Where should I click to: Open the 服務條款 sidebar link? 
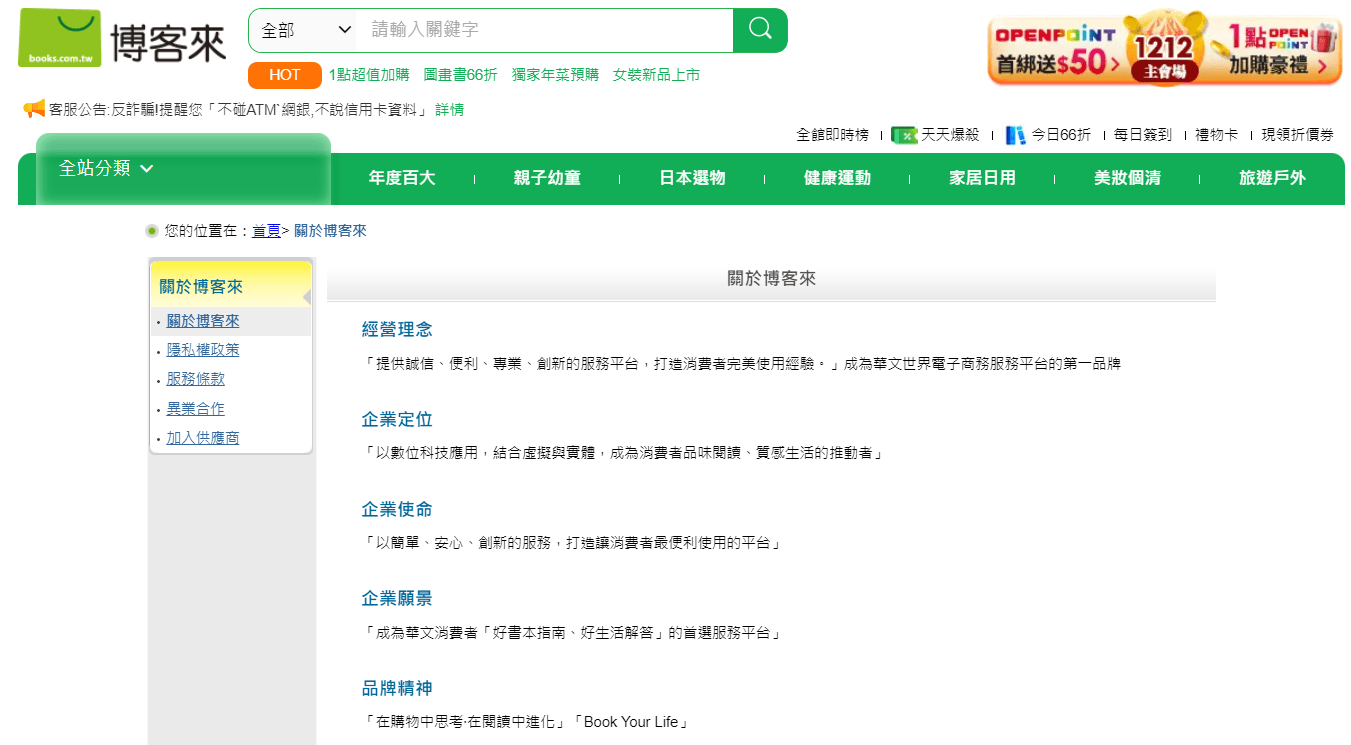pos(196,379)
